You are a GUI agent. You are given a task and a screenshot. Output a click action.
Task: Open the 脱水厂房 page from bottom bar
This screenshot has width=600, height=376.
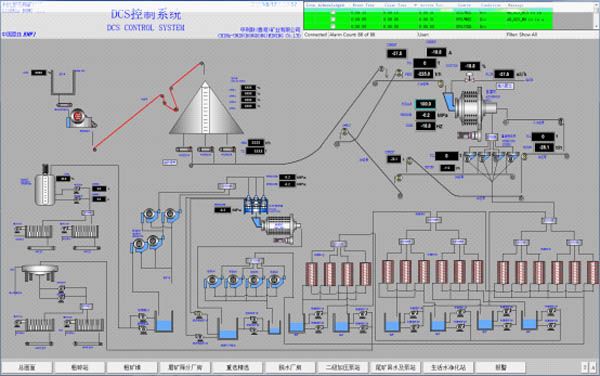coord(290,368)
